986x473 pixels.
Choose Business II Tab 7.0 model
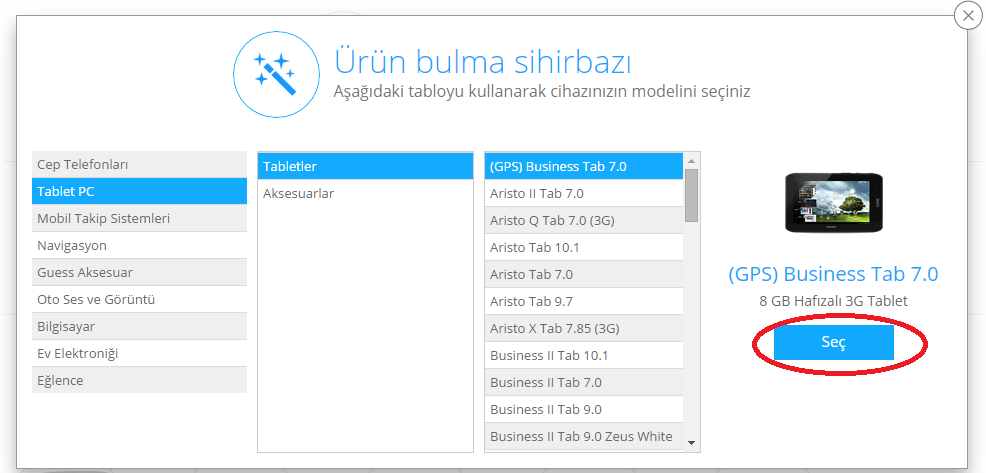tap(584, 382)
